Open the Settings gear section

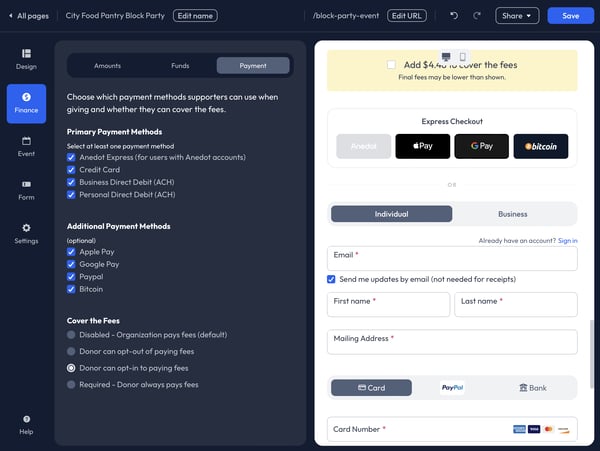26,234
